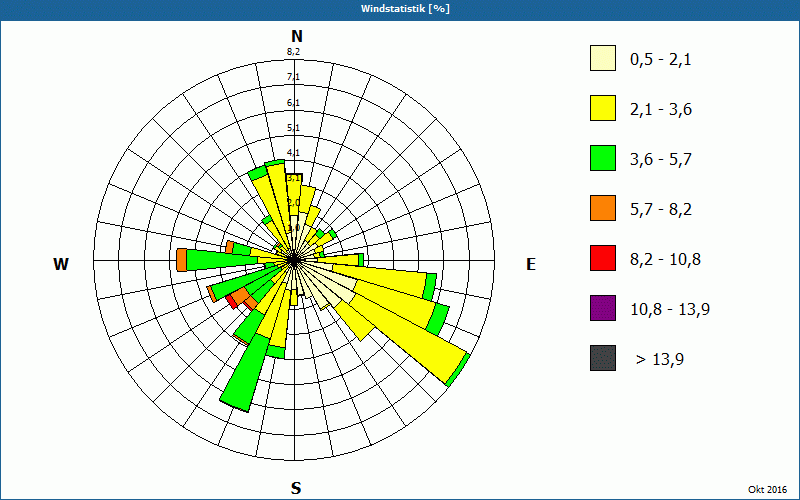Screen dimensions: 800x500
Task: Click the pale yellow 0,5 - 2,1 swatch
Action: [x=603, y=58]
